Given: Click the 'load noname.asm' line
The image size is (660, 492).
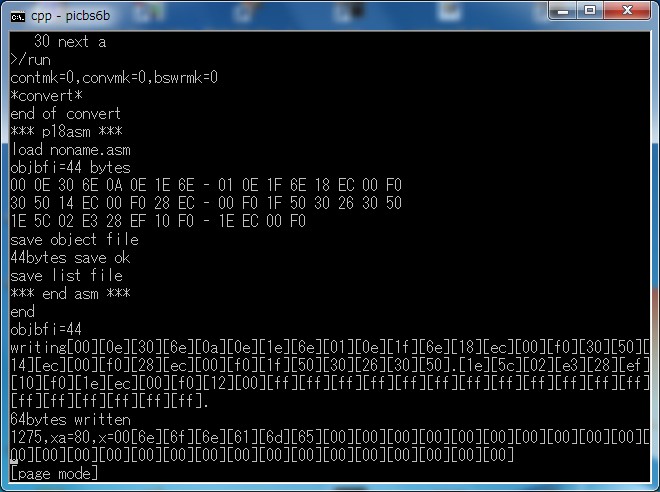Looking at the screenshot, I should pos(70,150).
